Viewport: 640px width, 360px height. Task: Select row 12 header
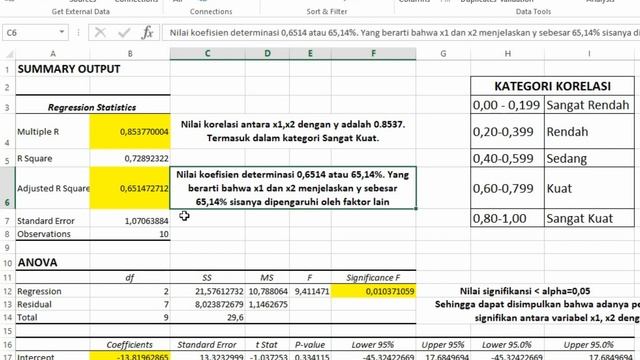[x=7, y=291]
